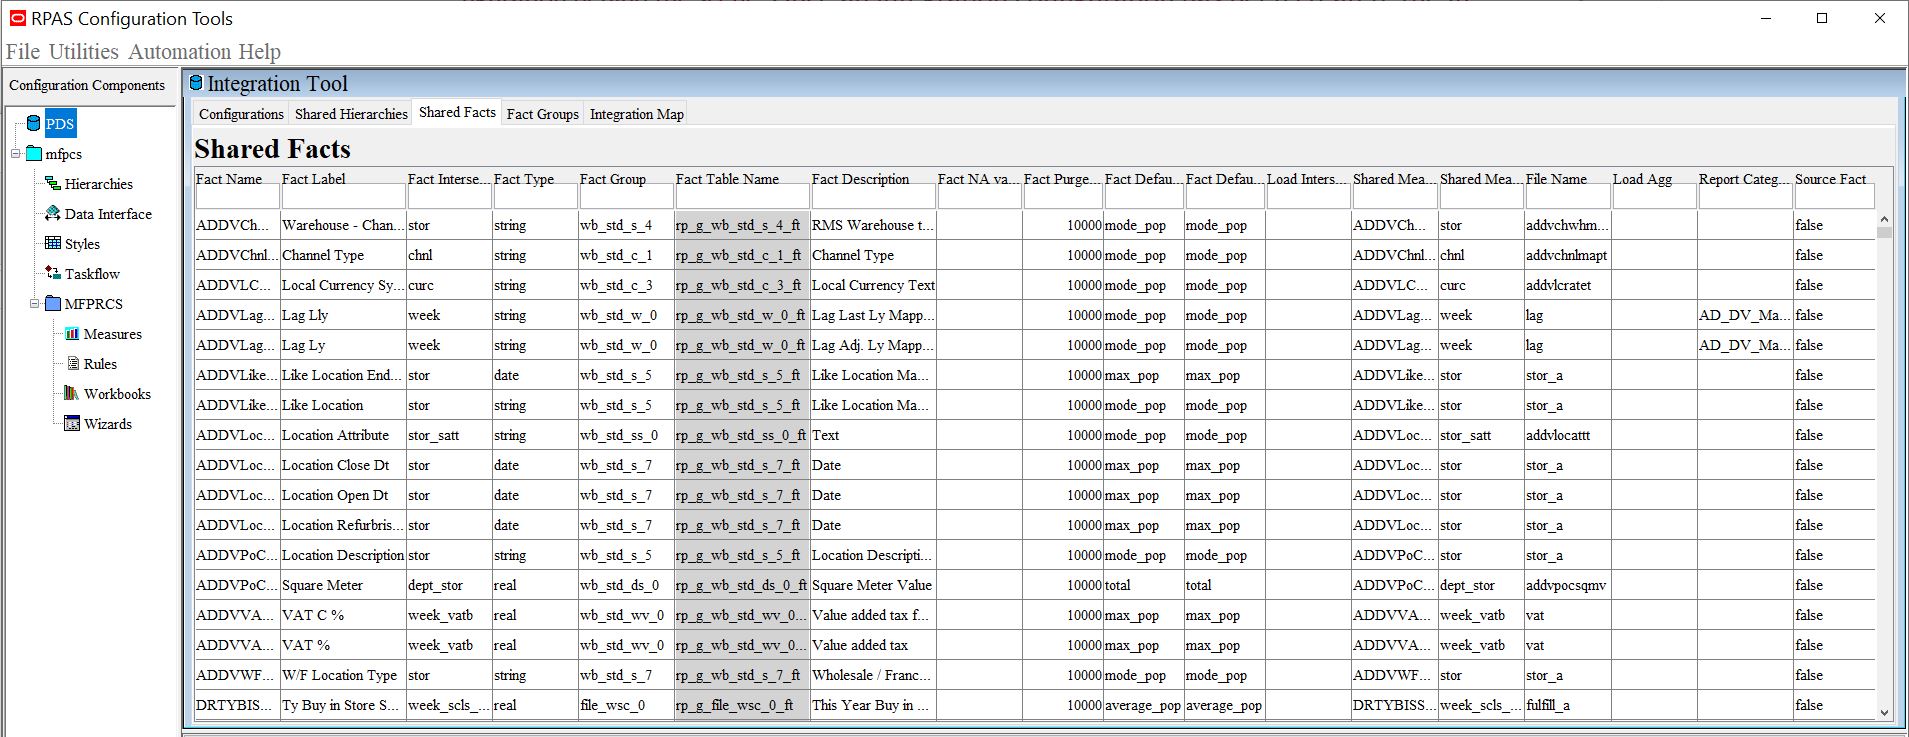Click table scrollbar down arrow

click(x=1884, y=713)
